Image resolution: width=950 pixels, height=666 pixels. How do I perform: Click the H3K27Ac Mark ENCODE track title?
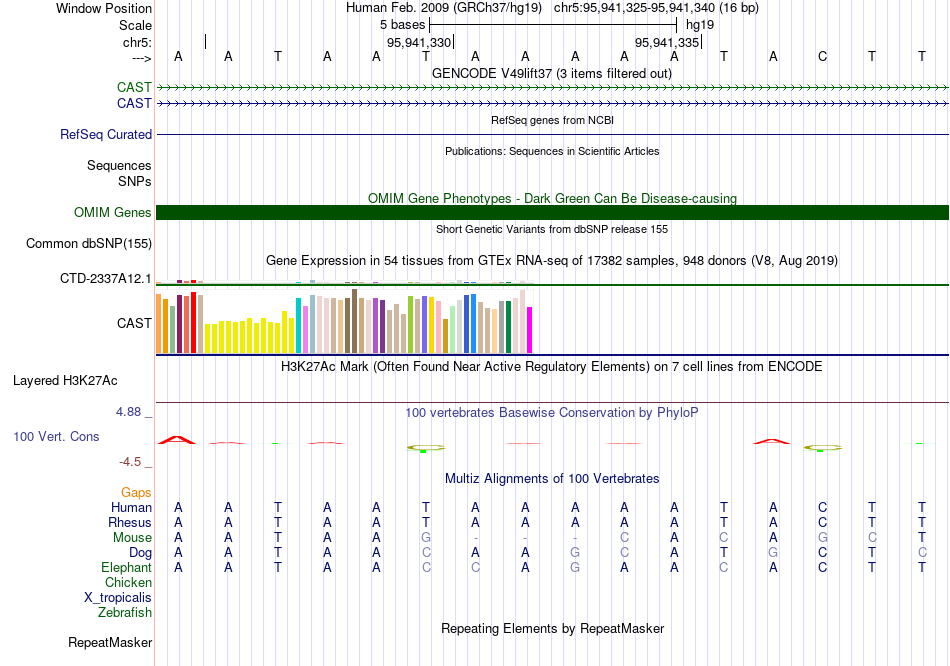tap(551, 367)
